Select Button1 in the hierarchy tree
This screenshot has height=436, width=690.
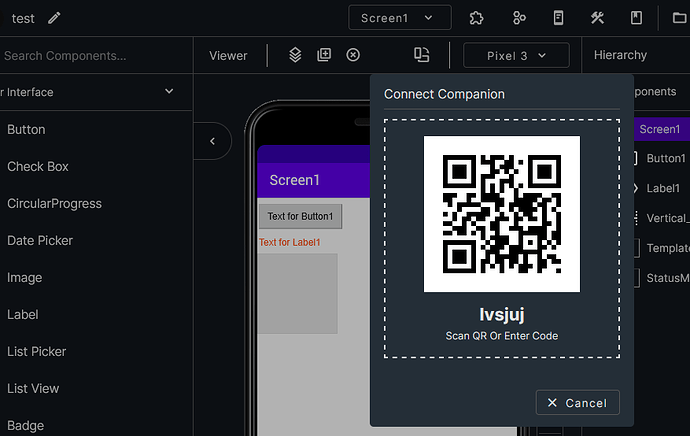point(665,158)
